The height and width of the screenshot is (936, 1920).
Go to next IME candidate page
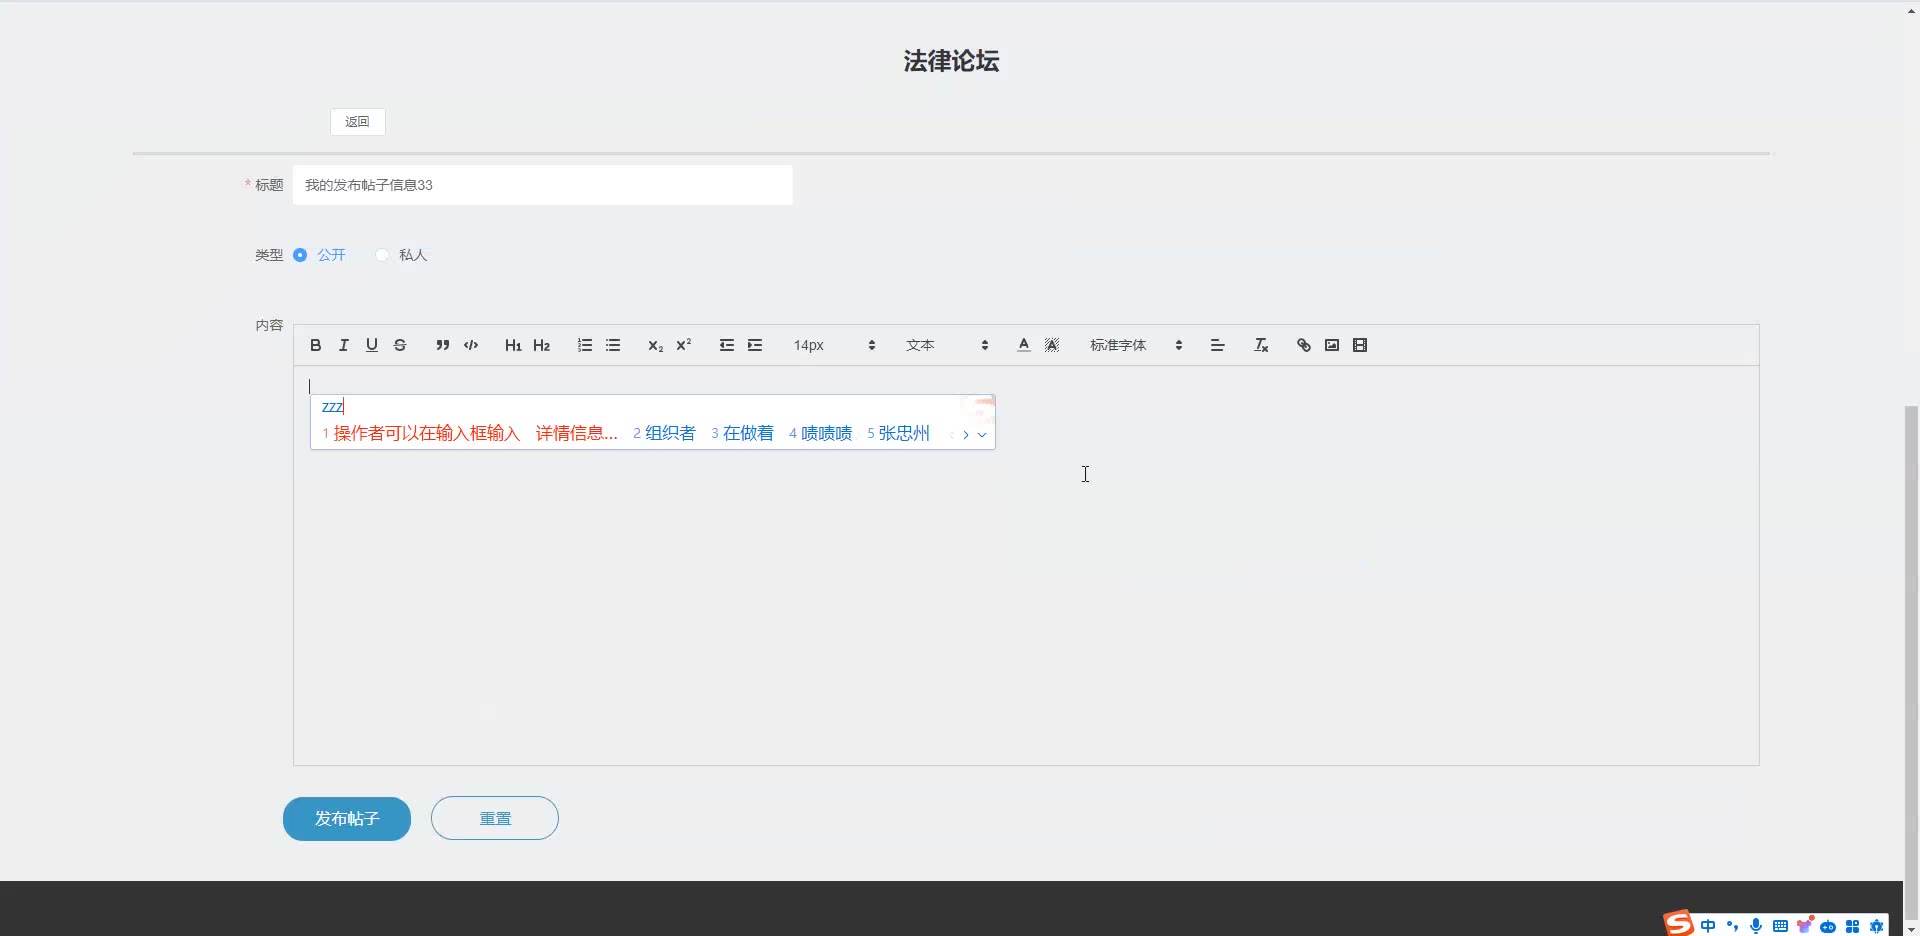(966, 435)
